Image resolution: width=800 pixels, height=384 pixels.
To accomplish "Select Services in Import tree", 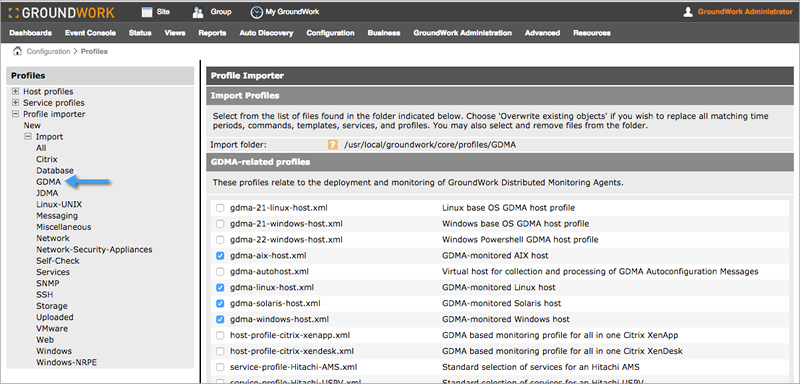I will (53, 272).
